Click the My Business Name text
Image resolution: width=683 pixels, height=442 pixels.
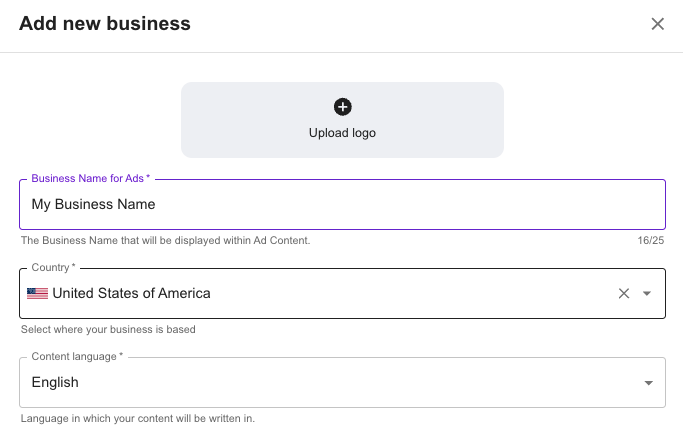click(x=93, y=204)
